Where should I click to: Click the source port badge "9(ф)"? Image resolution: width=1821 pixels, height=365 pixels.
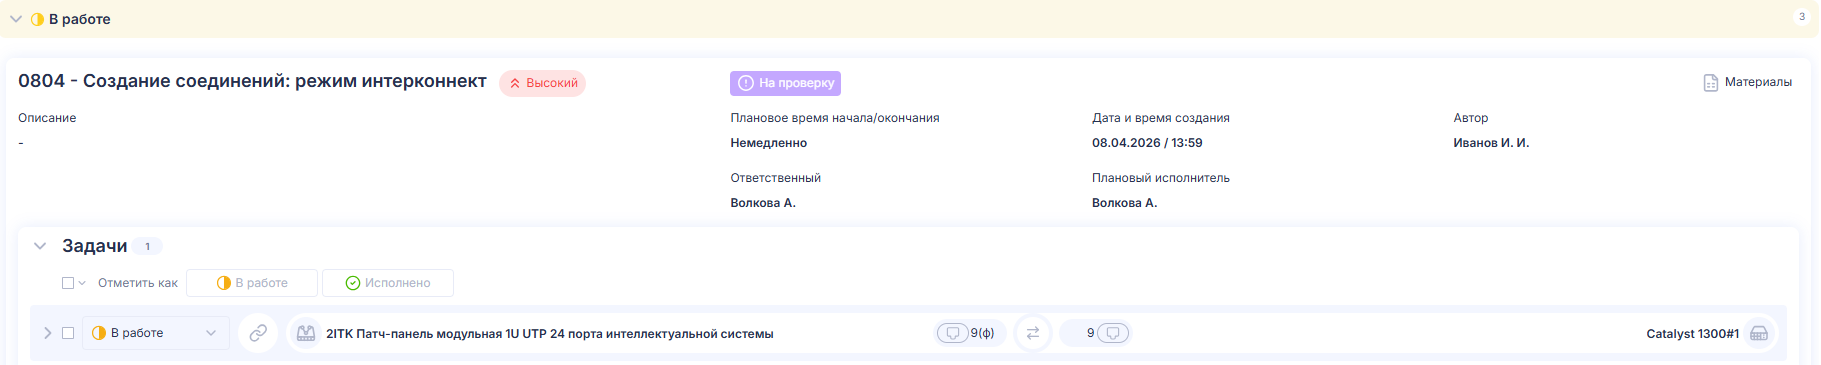click(970, 333)
